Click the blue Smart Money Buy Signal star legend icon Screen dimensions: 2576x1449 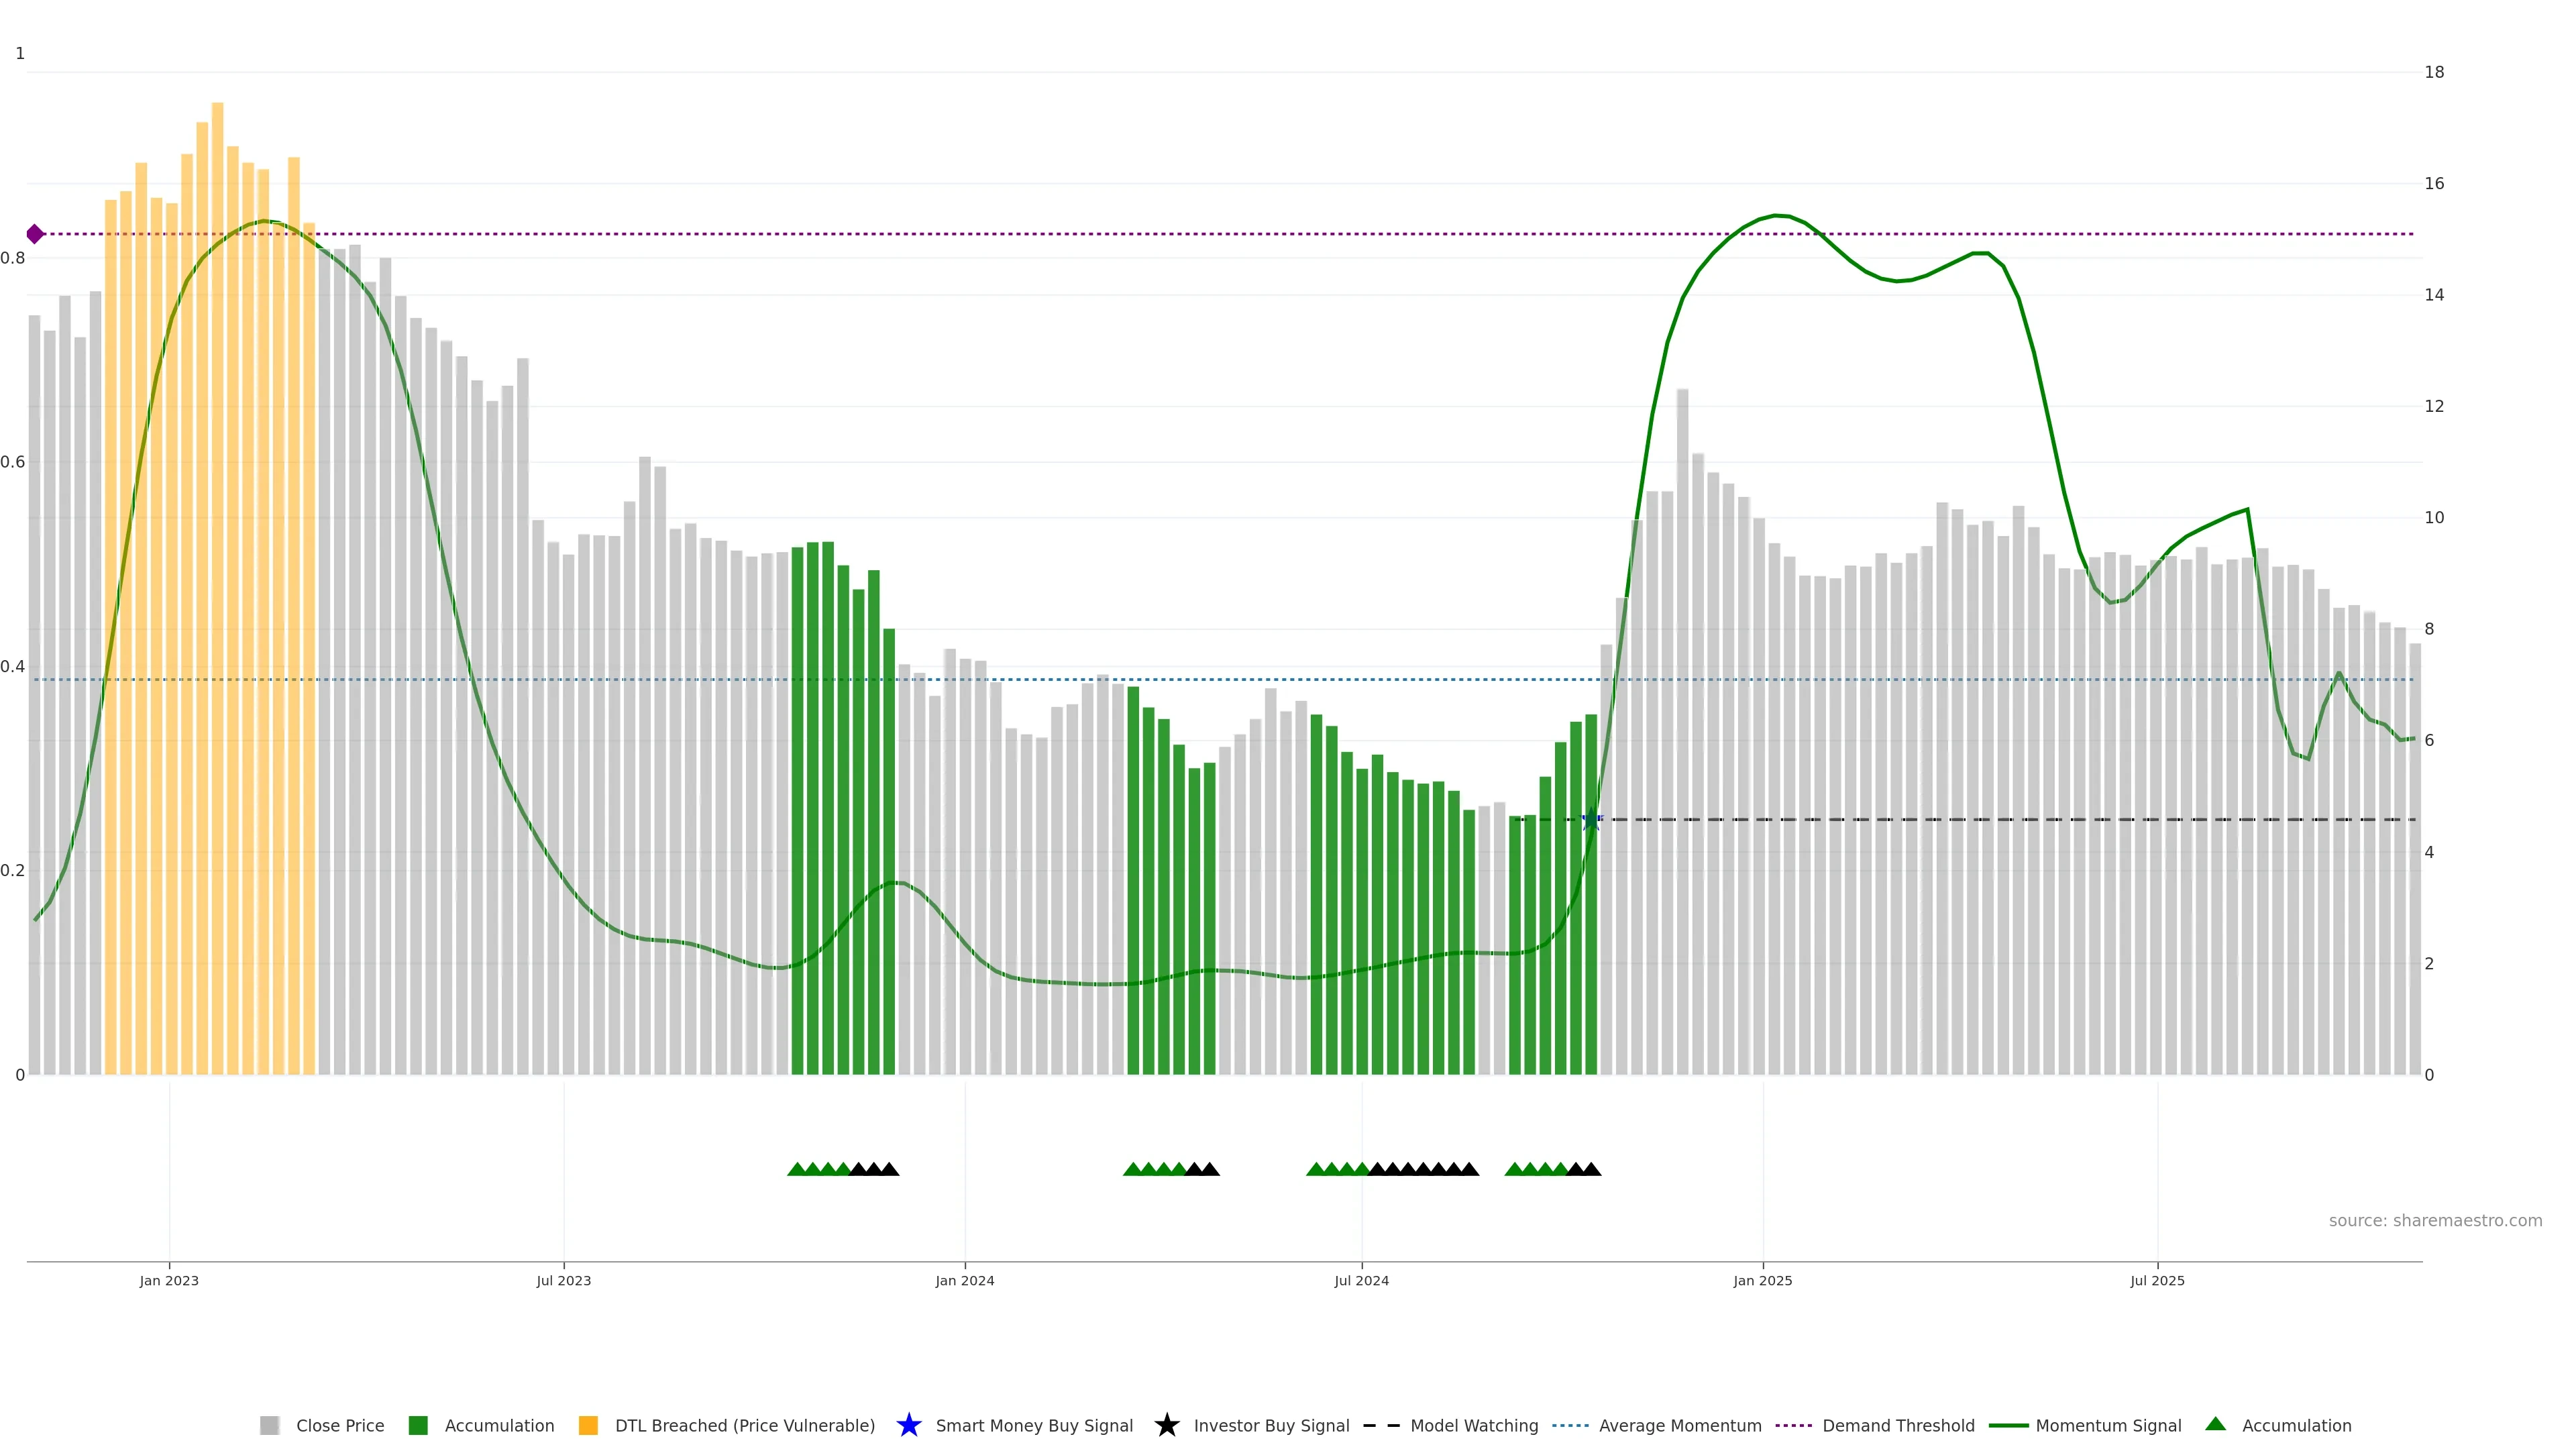pos(908,1425)
